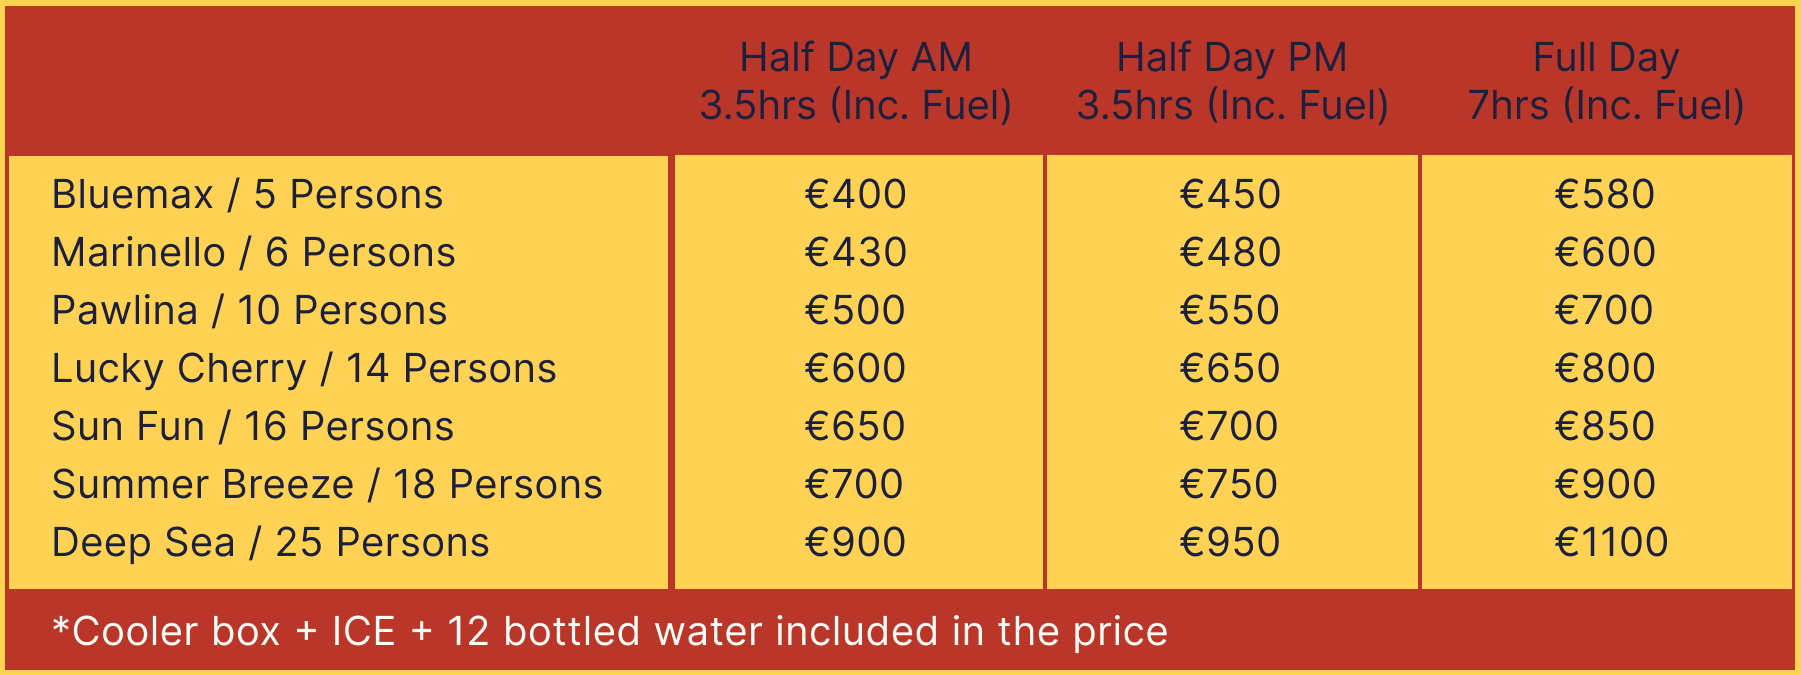Select the Deep Sea / 25 Persons label
The width and height of the screenshot is (1801, 675).
270,542
